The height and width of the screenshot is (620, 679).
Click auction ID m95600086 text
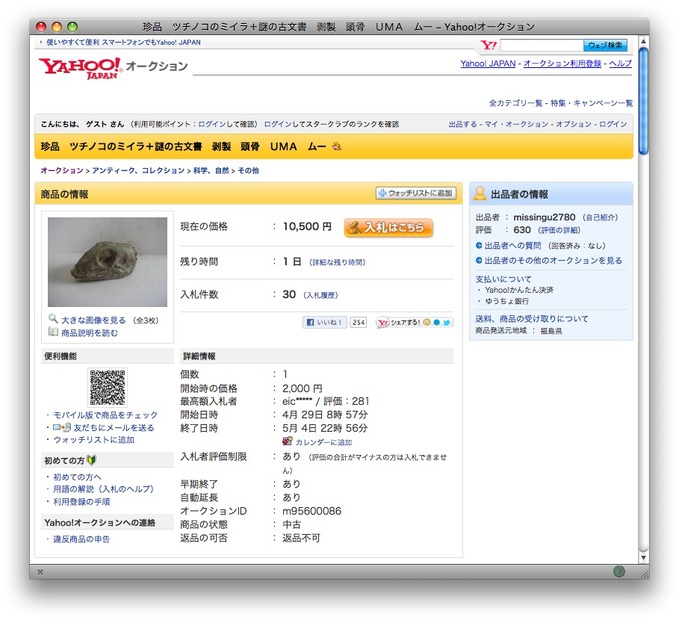point(311,511)
